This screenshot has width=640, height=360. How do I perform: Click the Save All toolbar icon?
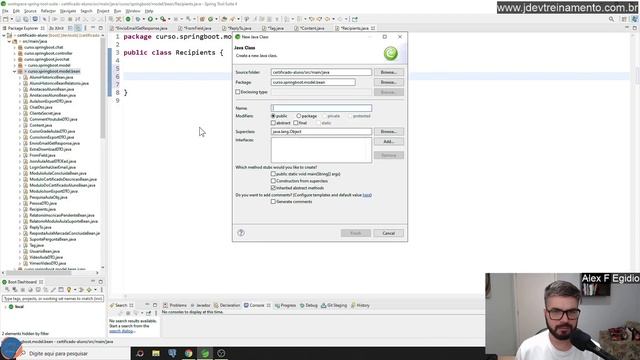(x=26, y=19)
